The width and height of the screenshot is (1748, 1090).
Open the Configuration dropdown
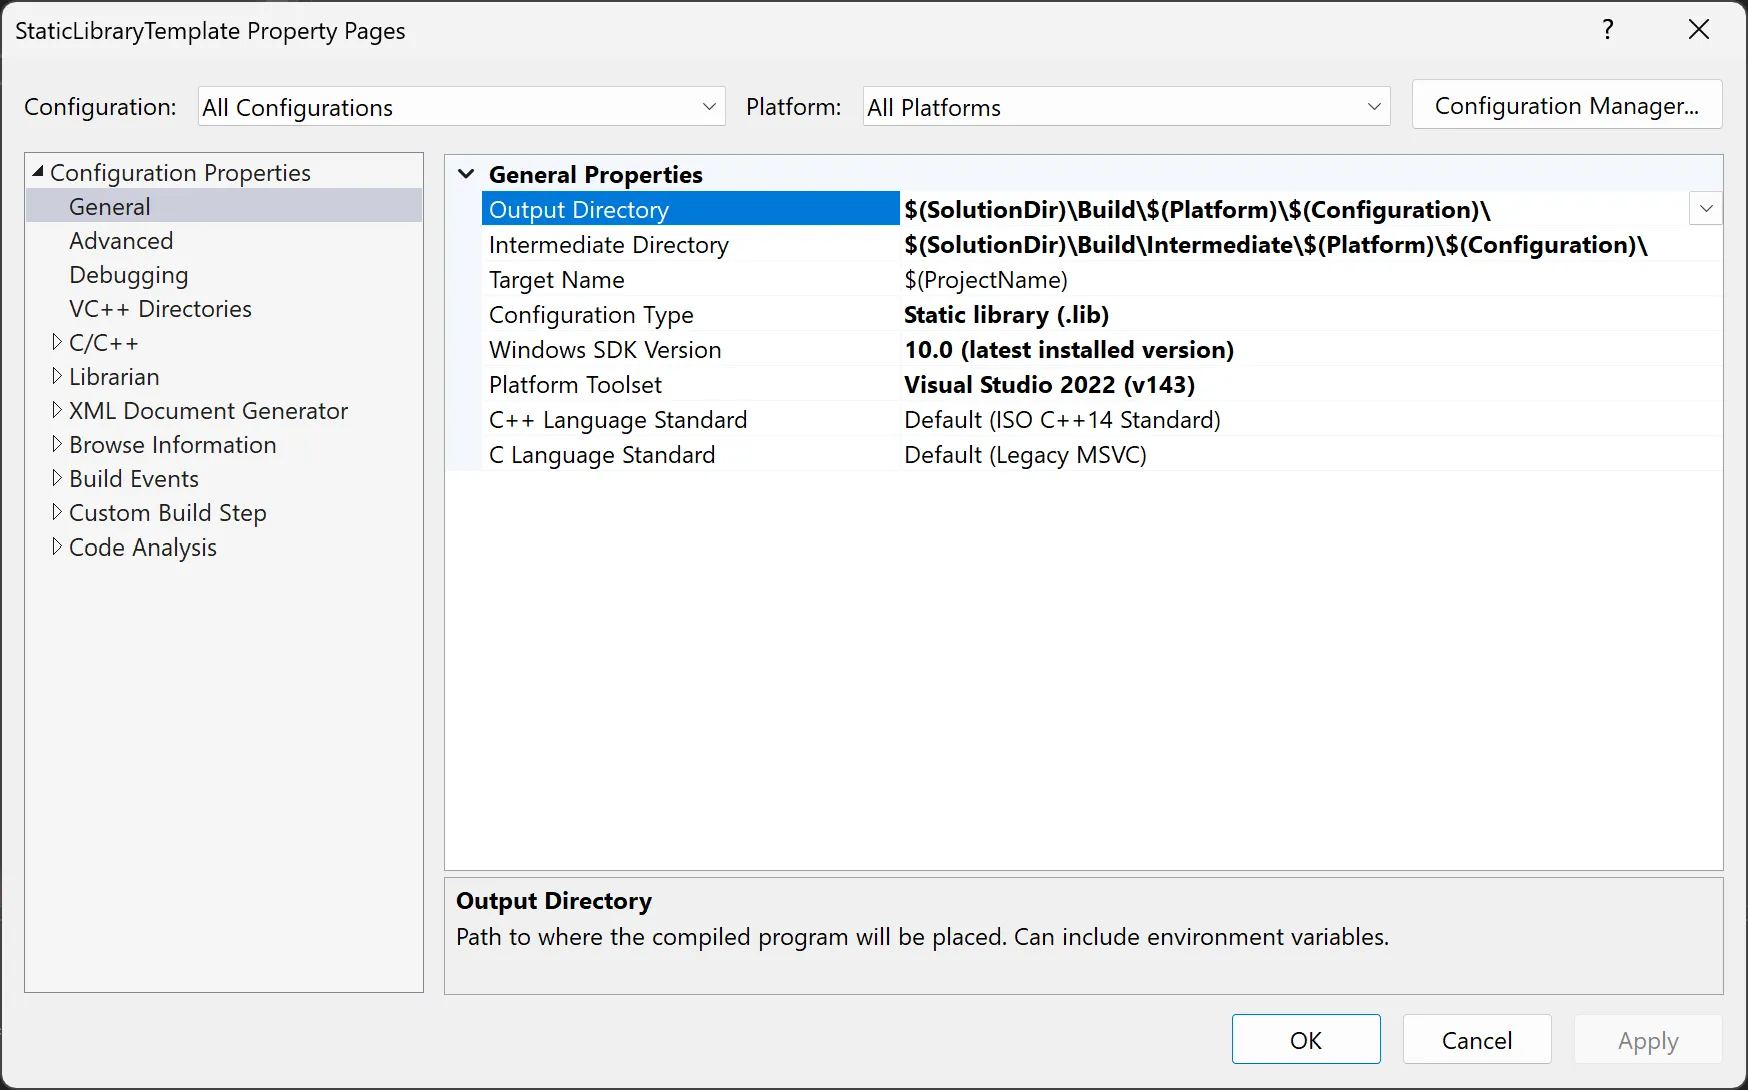pyautogui.click(x=461, y=107)
